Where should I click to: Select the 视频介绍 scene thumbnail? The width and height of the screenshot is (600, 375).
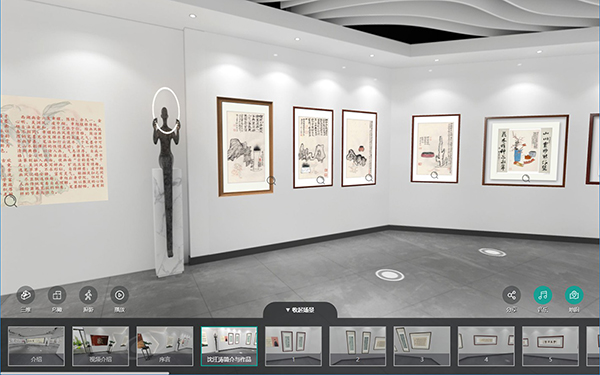click(101, 346)
